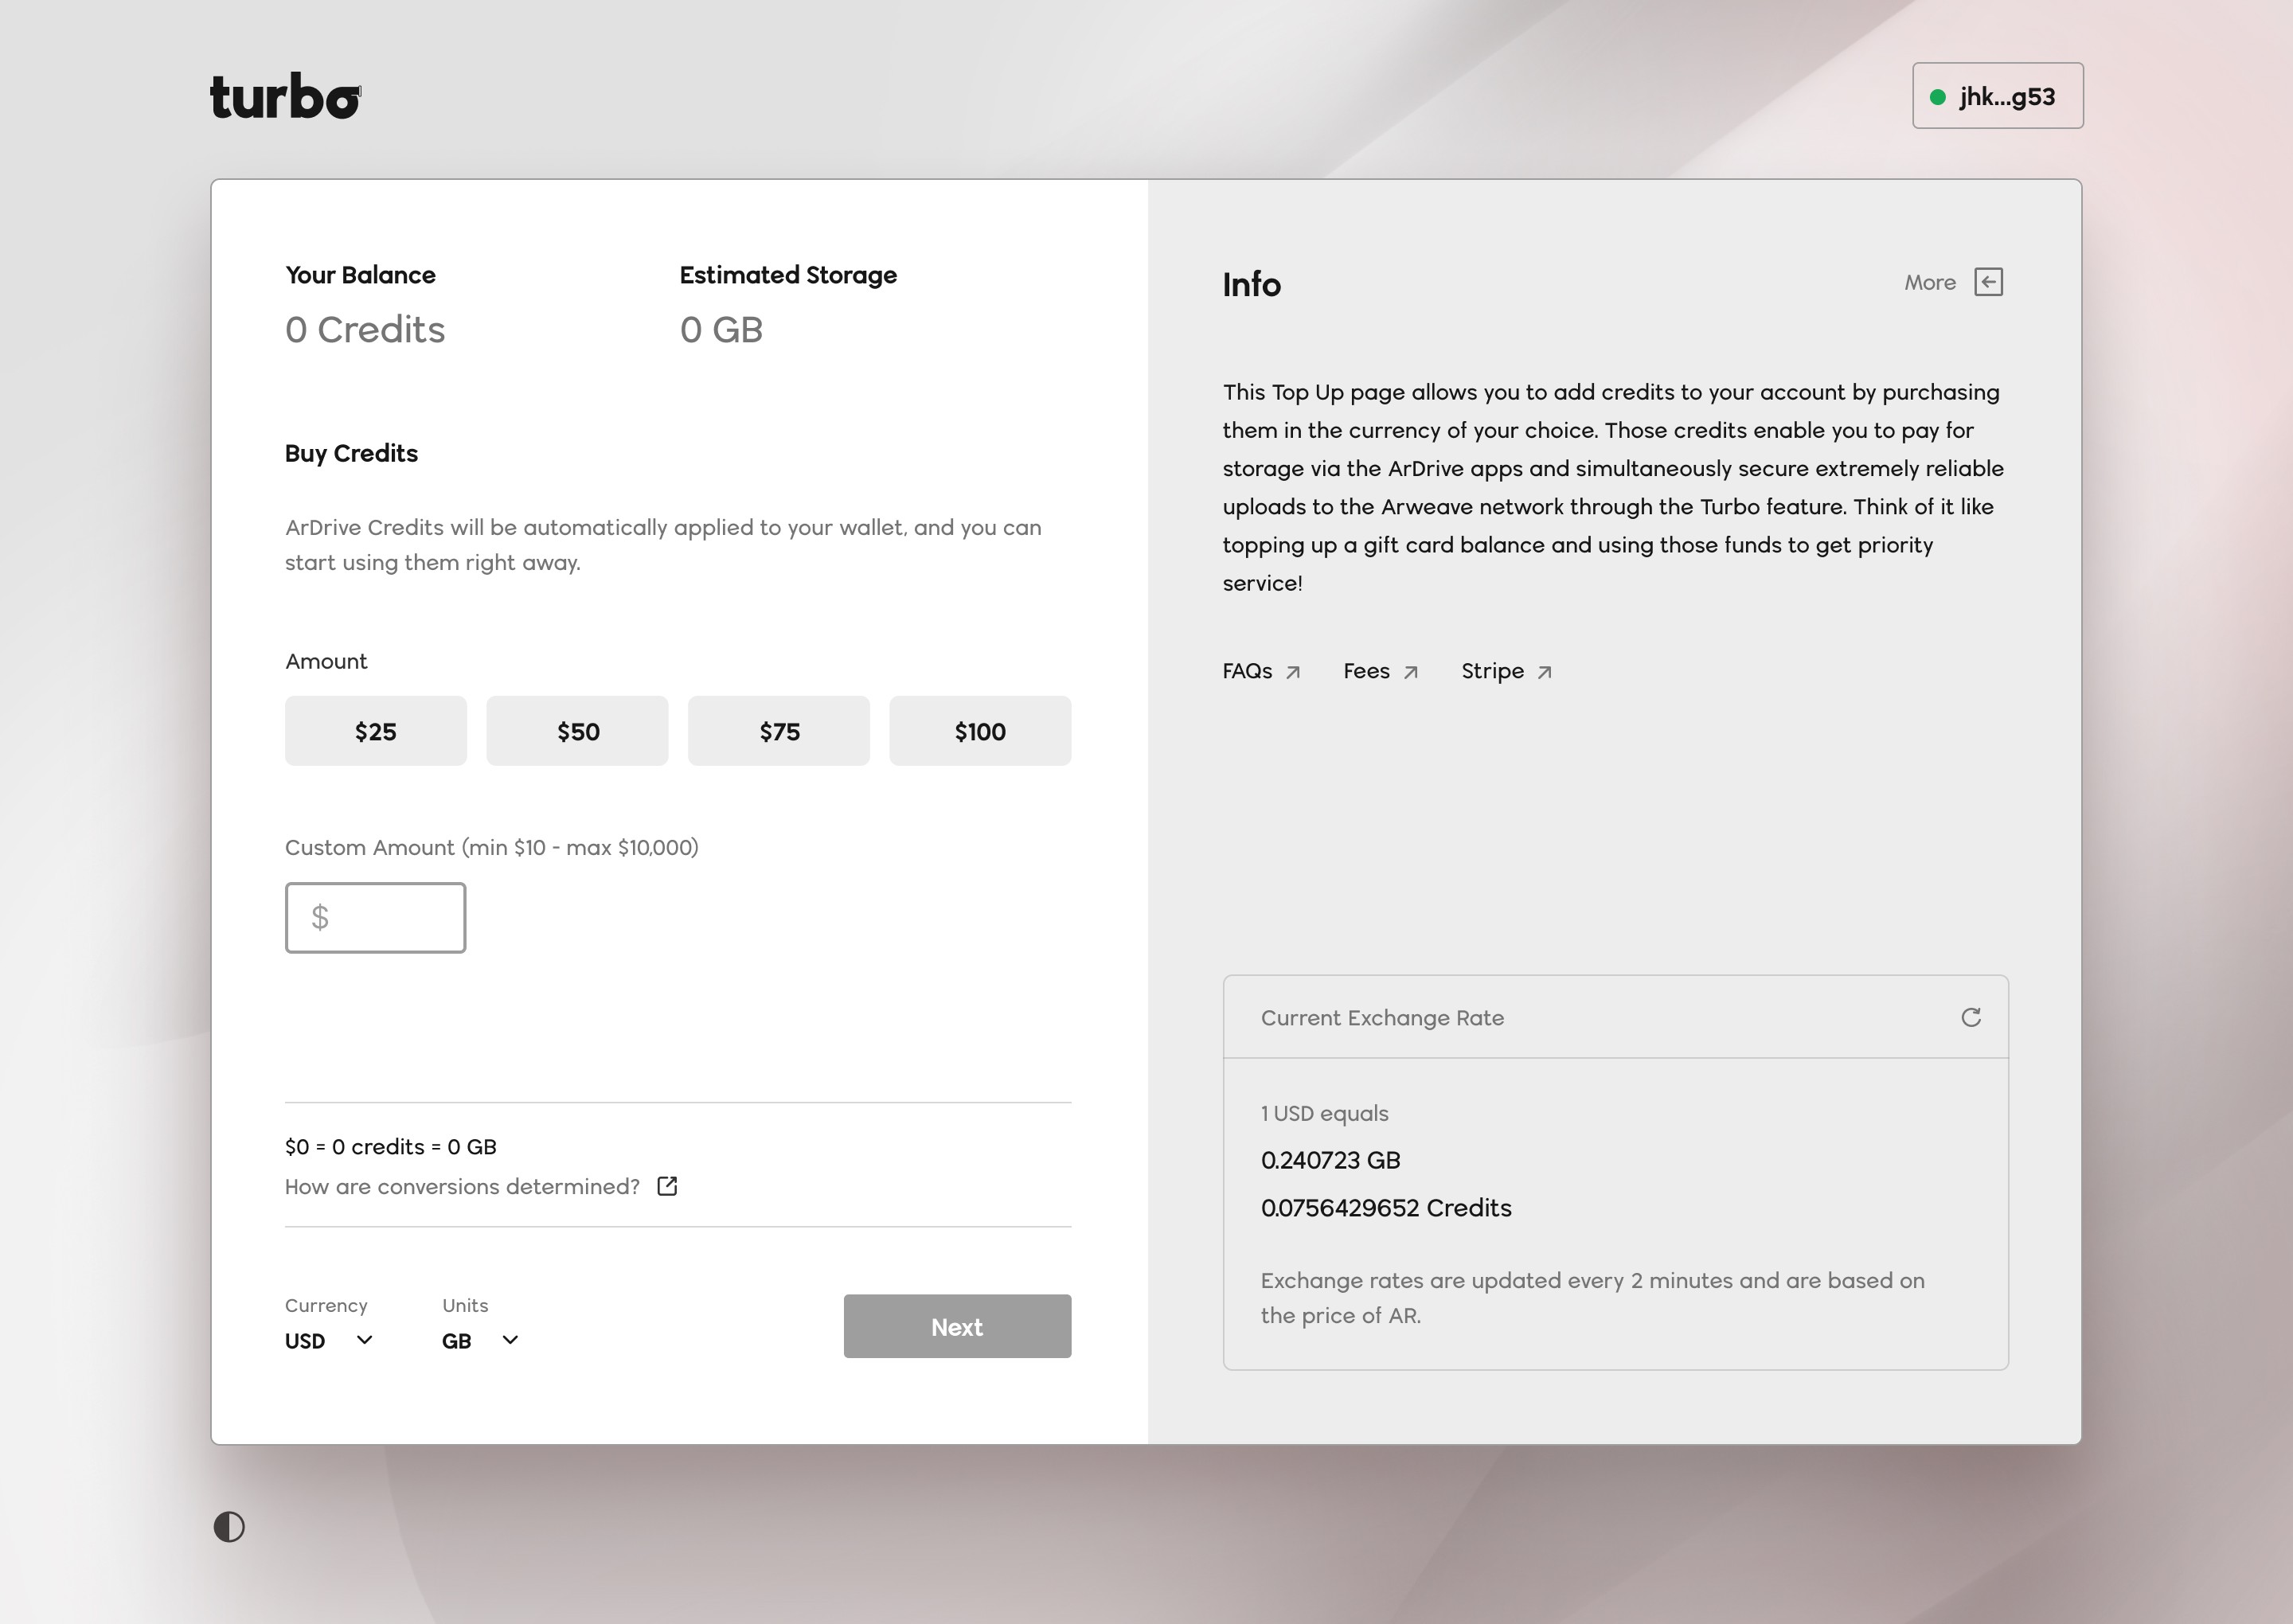This screenshot has height=1624, width=2293.
Task: Choose the $100 amount
Action: [x=980, y=731]
